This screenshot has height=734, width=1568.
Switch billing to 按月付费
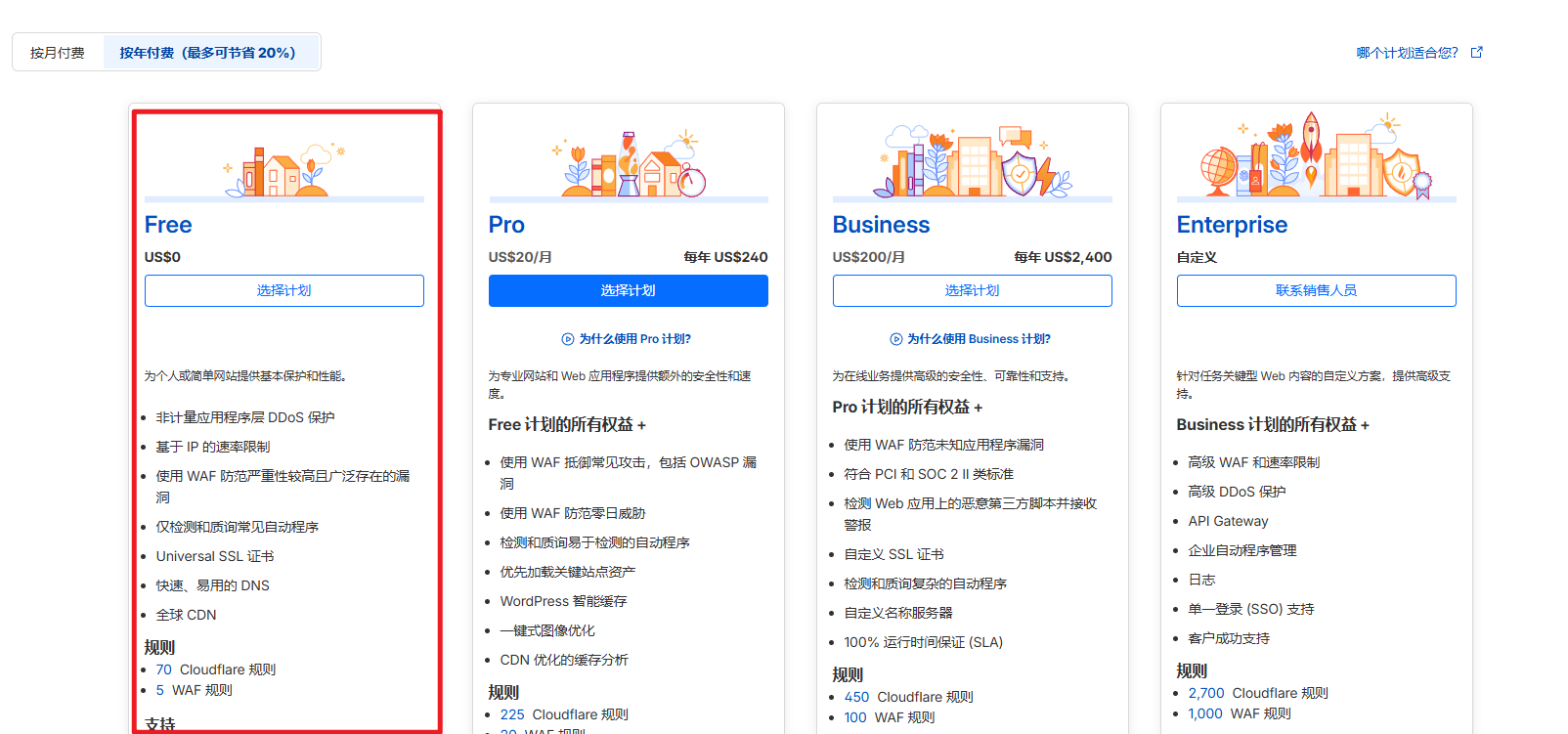58,52
